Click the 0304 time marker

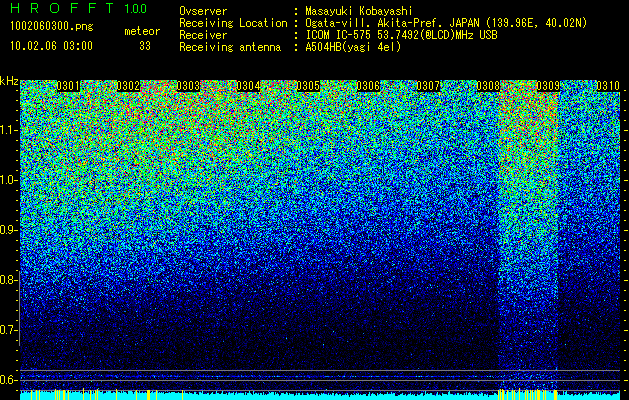pos(248,86)
